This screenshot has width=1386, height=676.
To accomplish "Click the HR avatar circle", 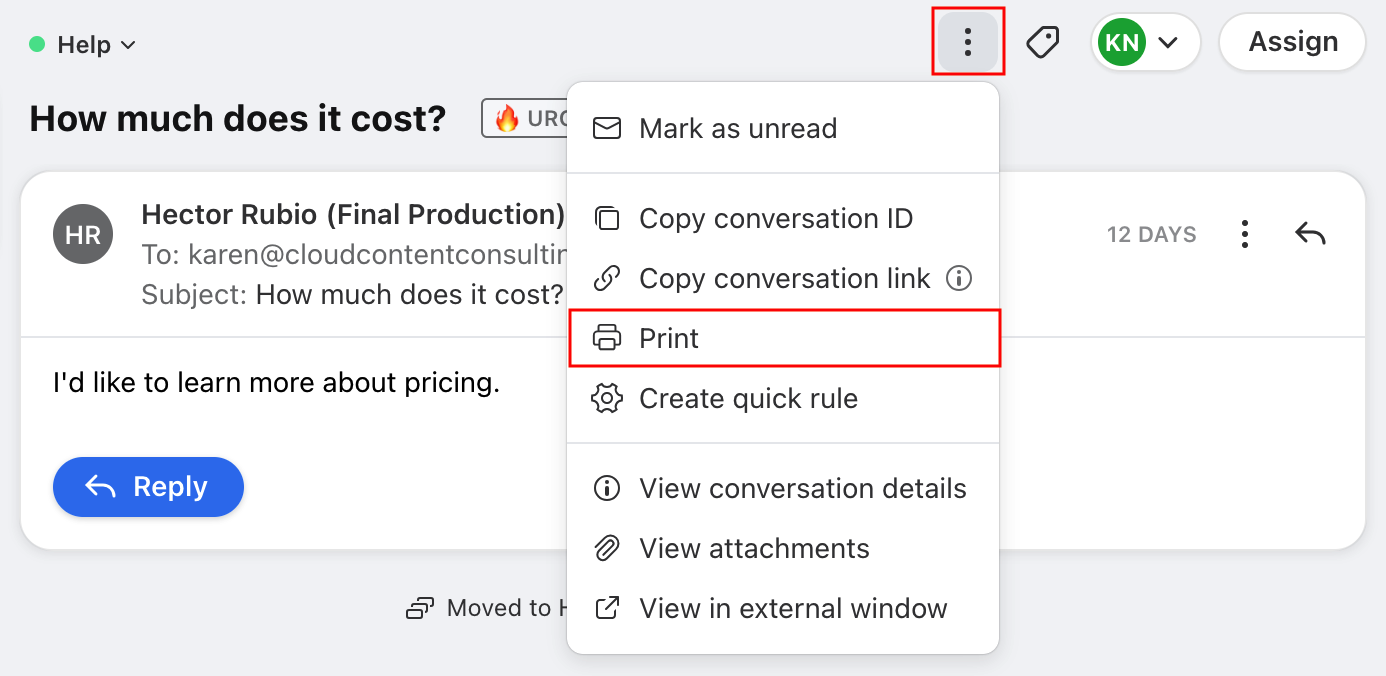I will point(82,233).
